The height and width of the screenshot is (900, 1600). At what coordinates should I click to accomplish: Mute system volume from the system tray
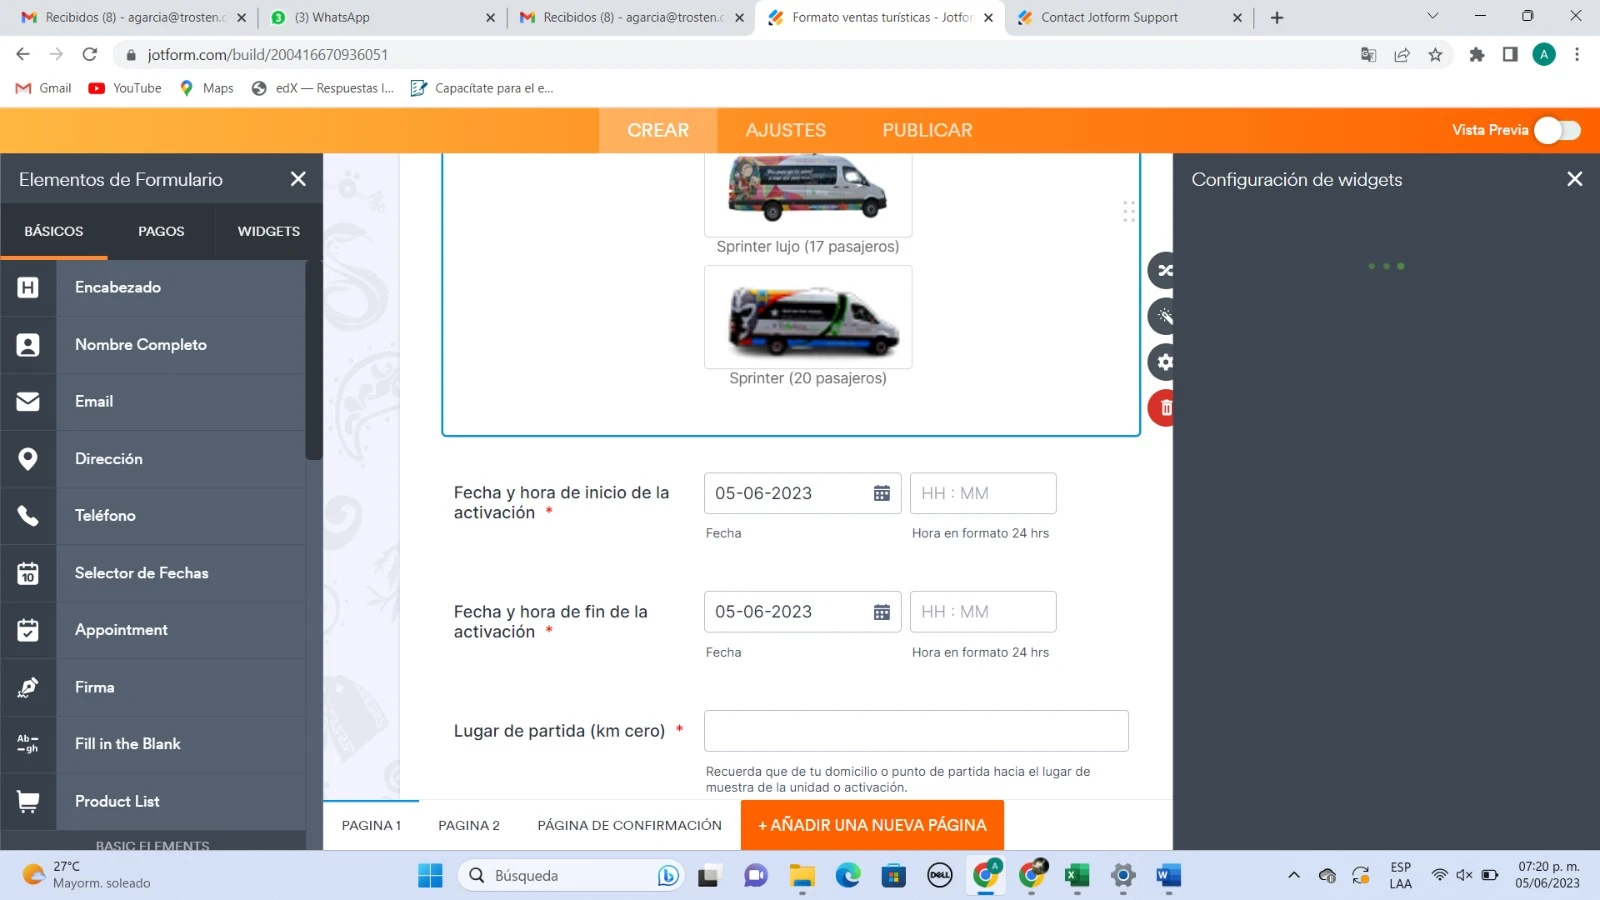1466,875
